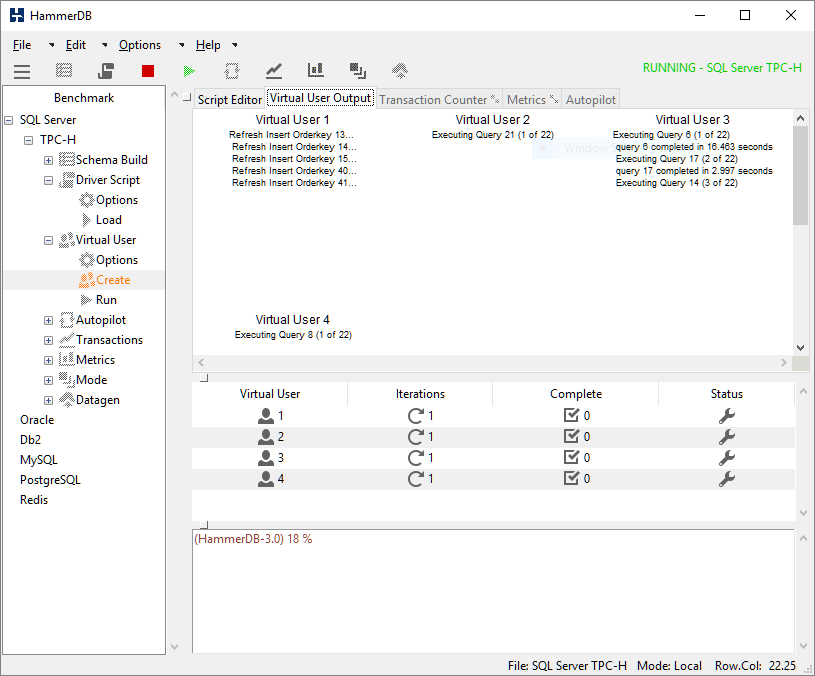Collapse the Virtual User node
815x676 pixels.
[x=48, y=241]
